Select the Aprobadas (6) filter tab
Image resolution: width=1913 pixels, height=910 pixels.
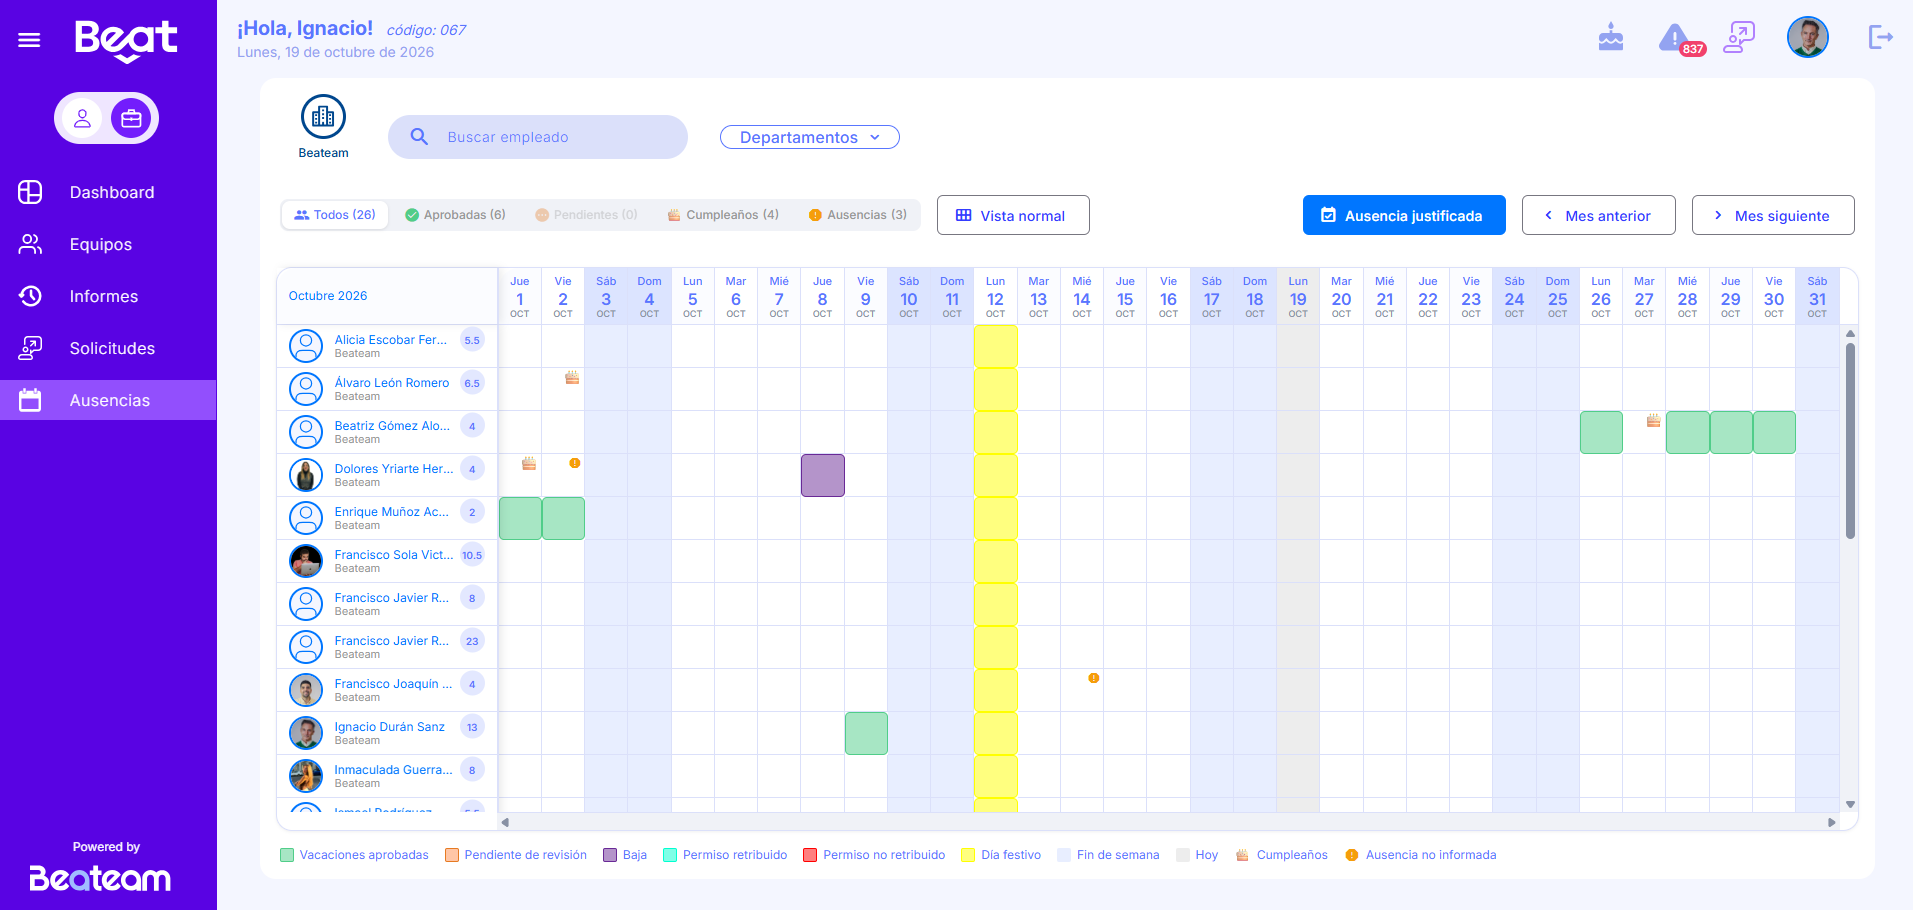(455, 215)
